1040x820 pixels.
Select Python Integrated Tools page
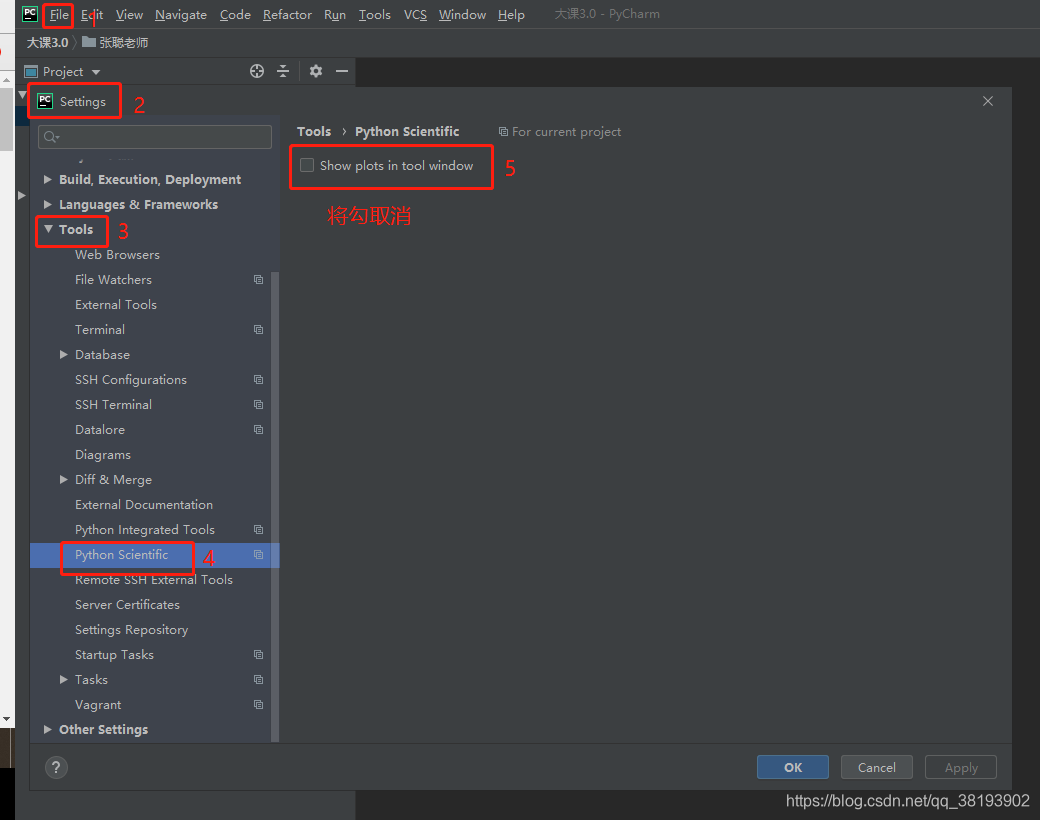[145, 529]
